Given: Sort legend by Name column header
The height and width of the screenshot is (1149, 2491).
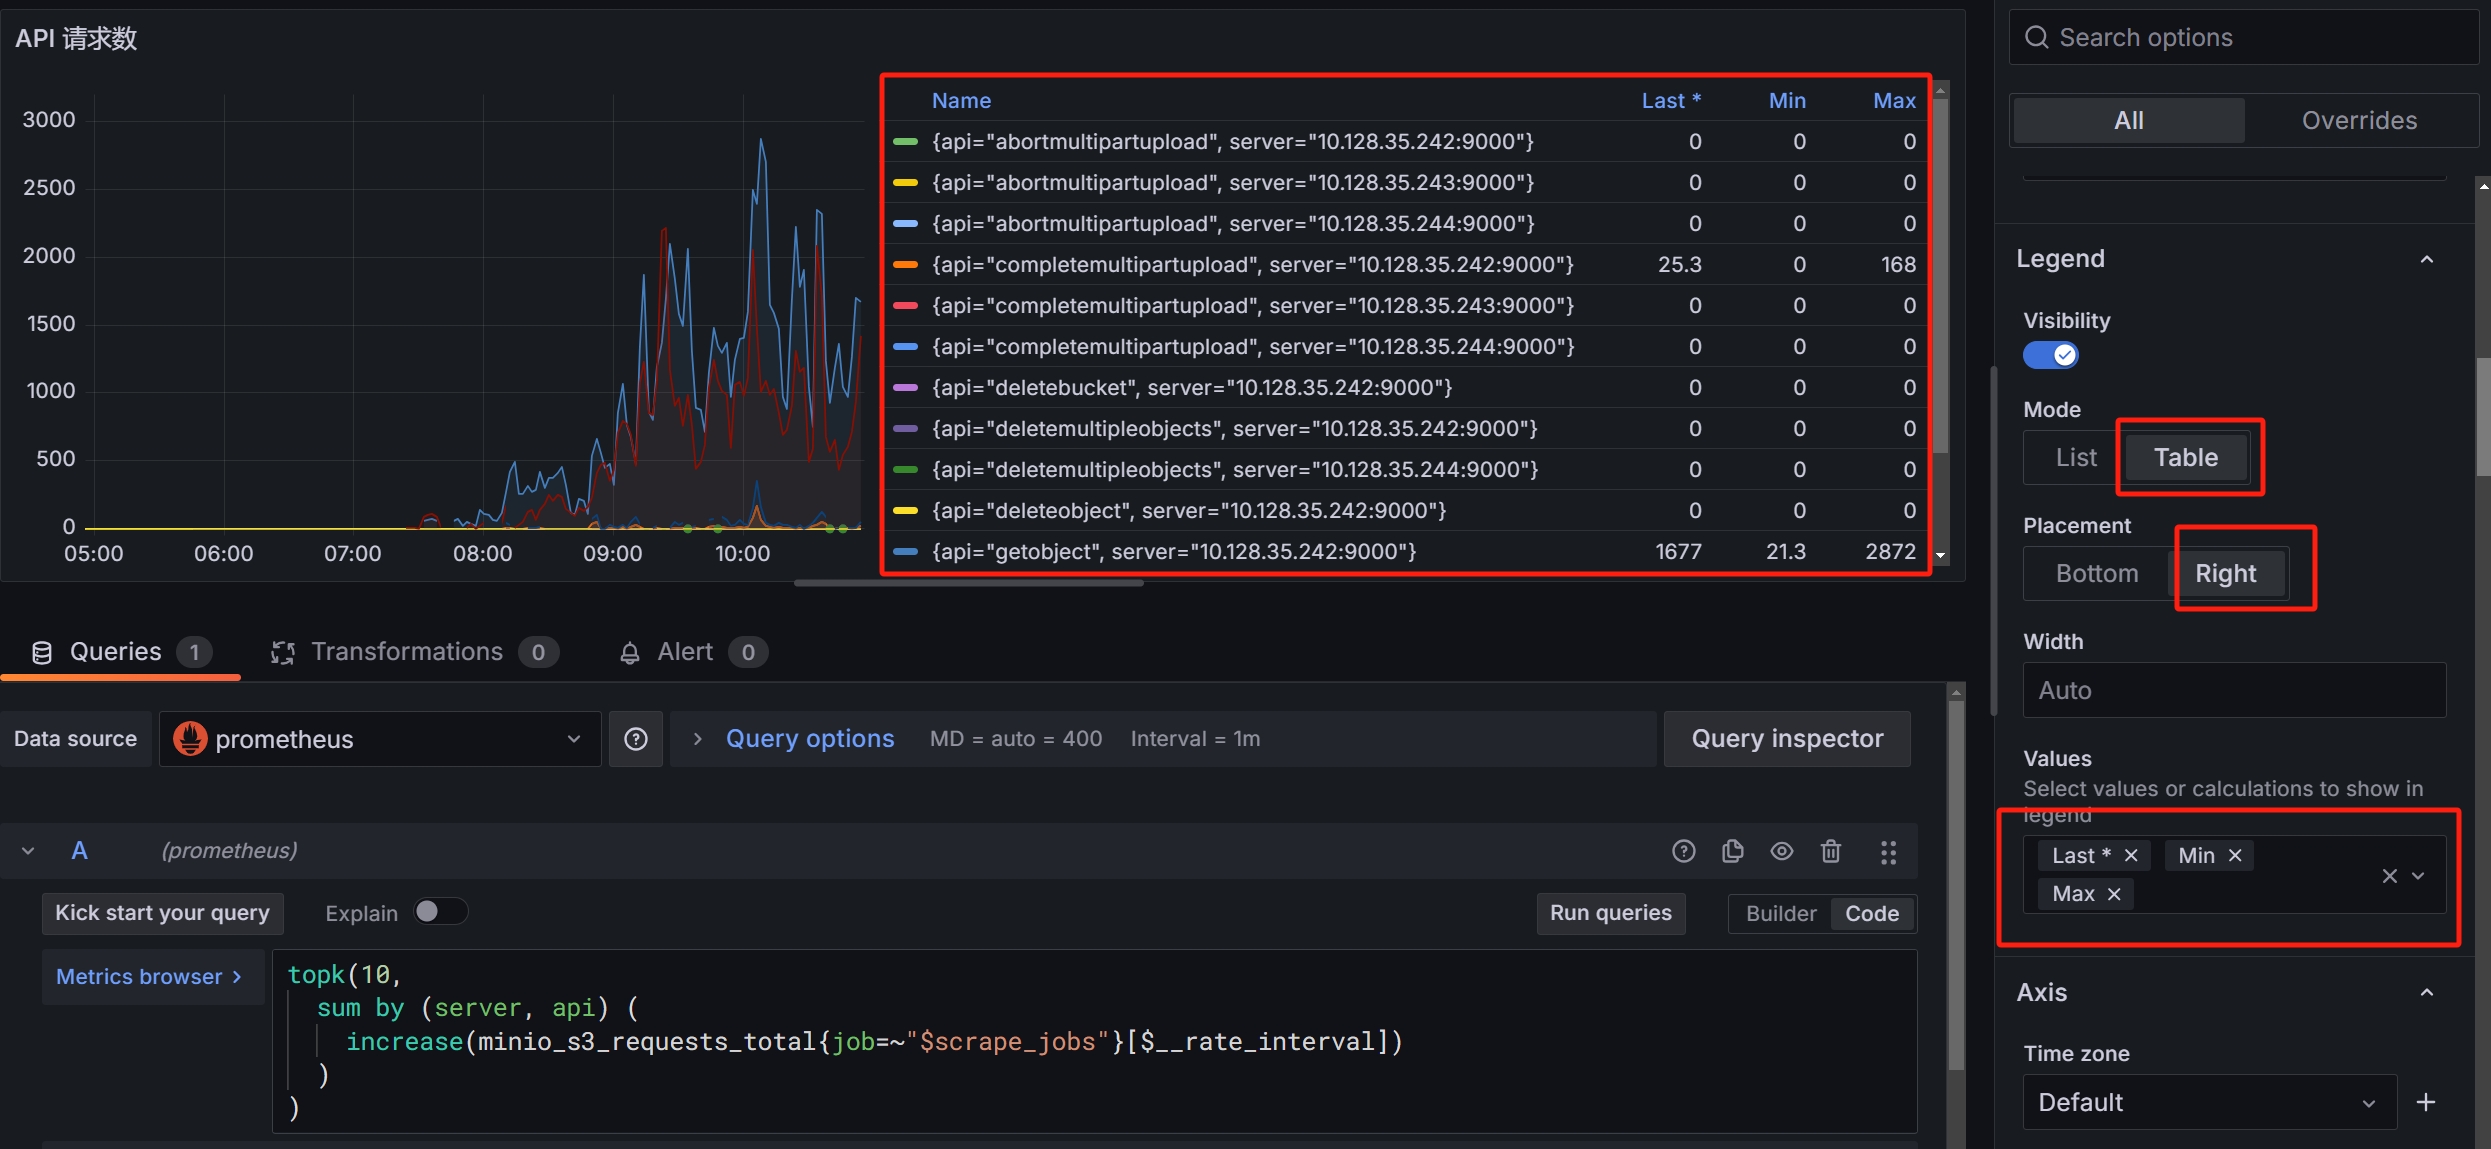Looking at the screenshot, I should coord(961,101).
